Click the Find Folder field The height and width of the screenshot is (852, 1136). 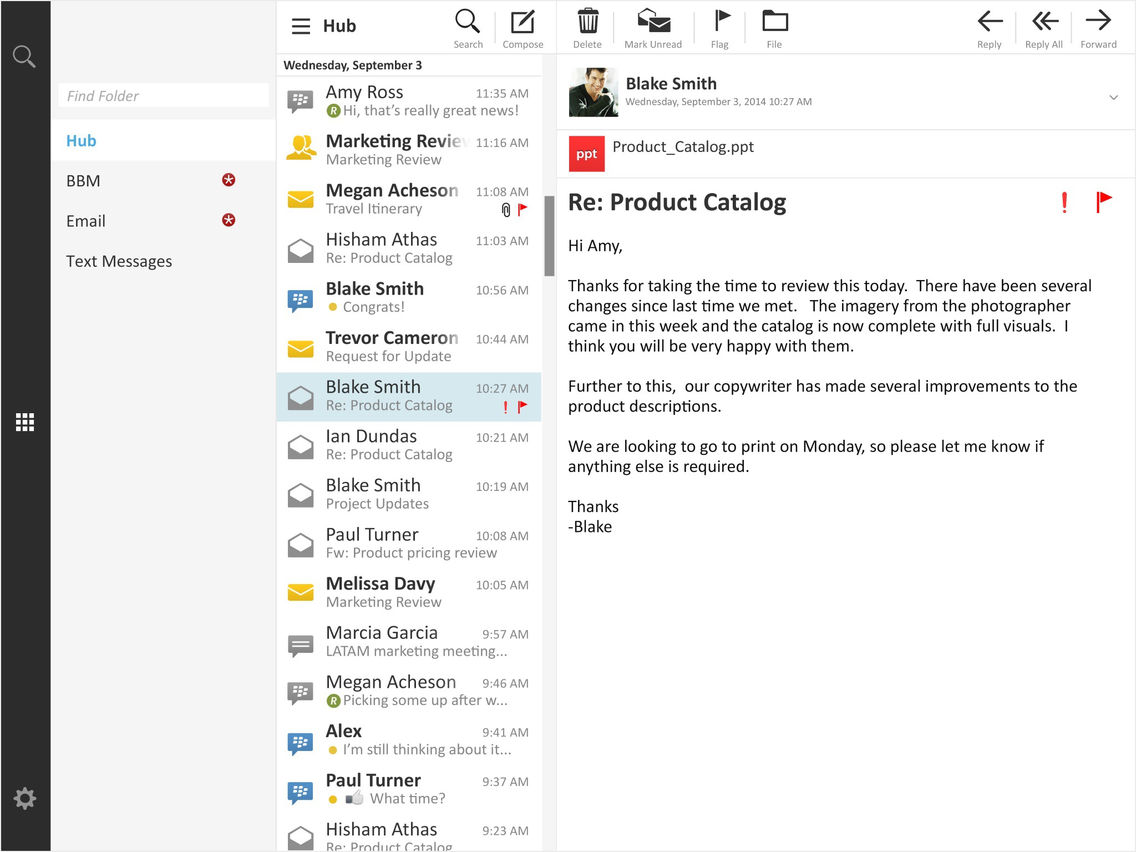(163, 96)
